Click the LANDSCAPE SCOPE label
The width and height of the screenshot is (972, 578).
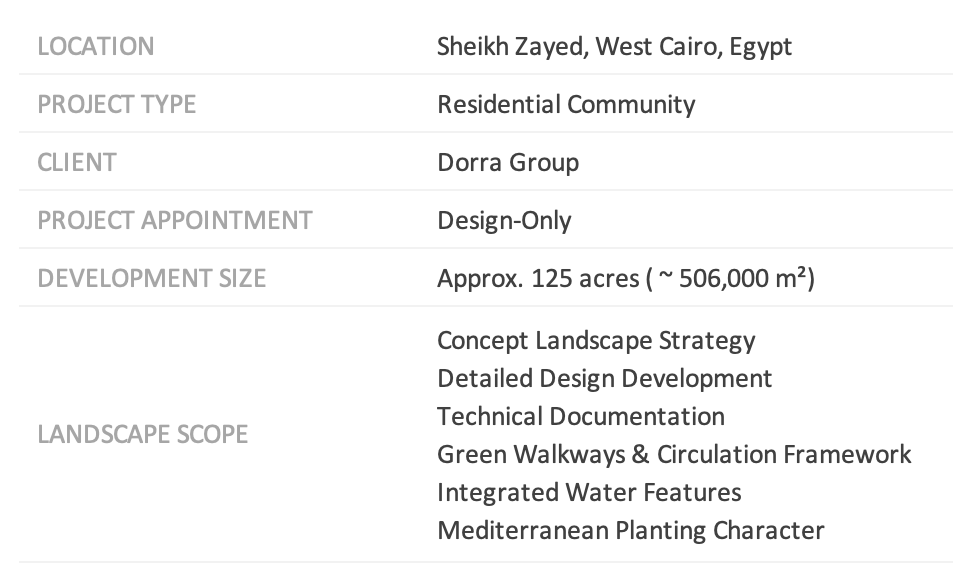pos(142,435)
